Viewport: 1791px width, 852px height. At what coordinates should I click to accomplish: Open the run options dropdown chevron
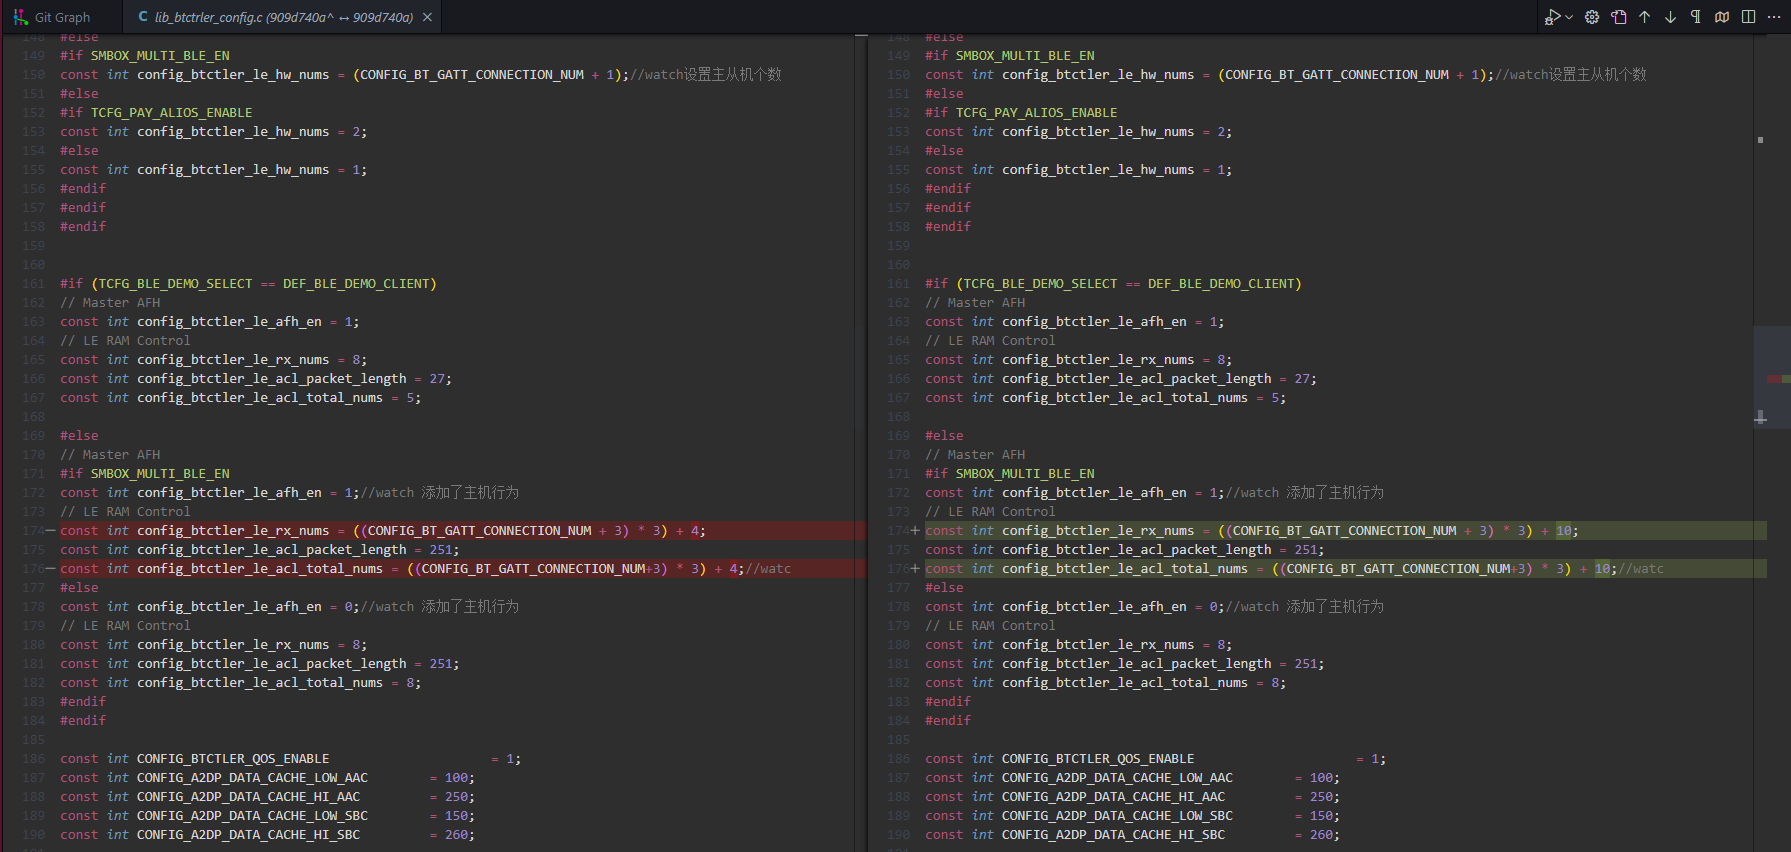(1568, 17)
